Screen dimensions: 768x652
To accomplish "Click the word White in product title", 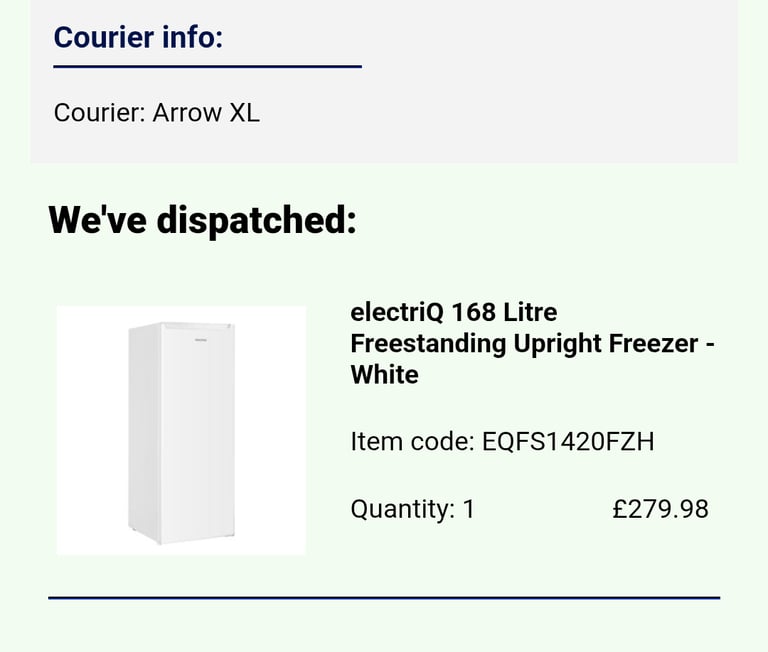I will [x=384, y=375].
